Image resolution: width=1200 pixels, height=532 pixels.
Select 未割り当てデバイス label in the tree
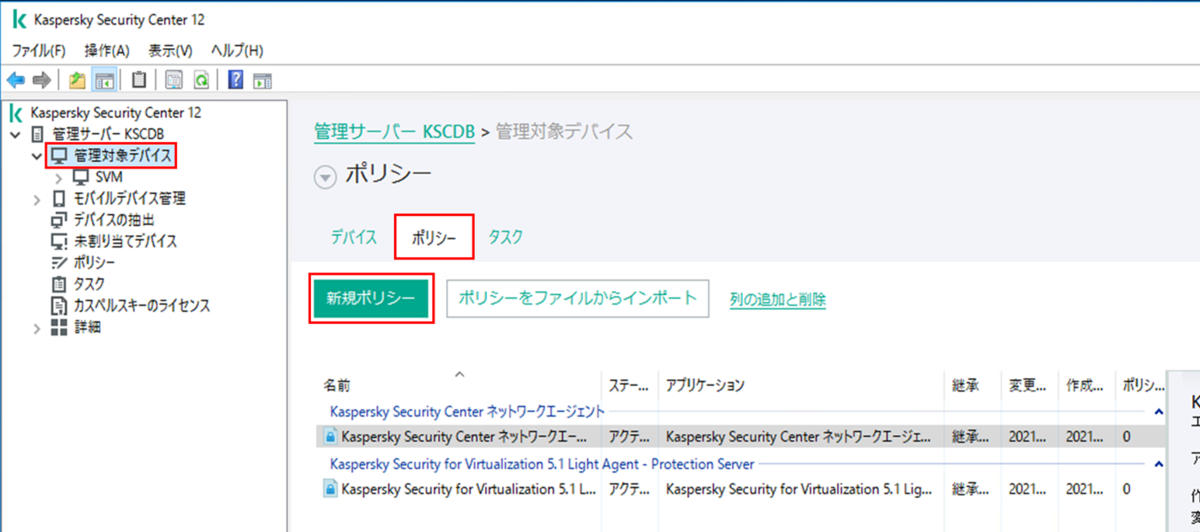click(126, 241)
